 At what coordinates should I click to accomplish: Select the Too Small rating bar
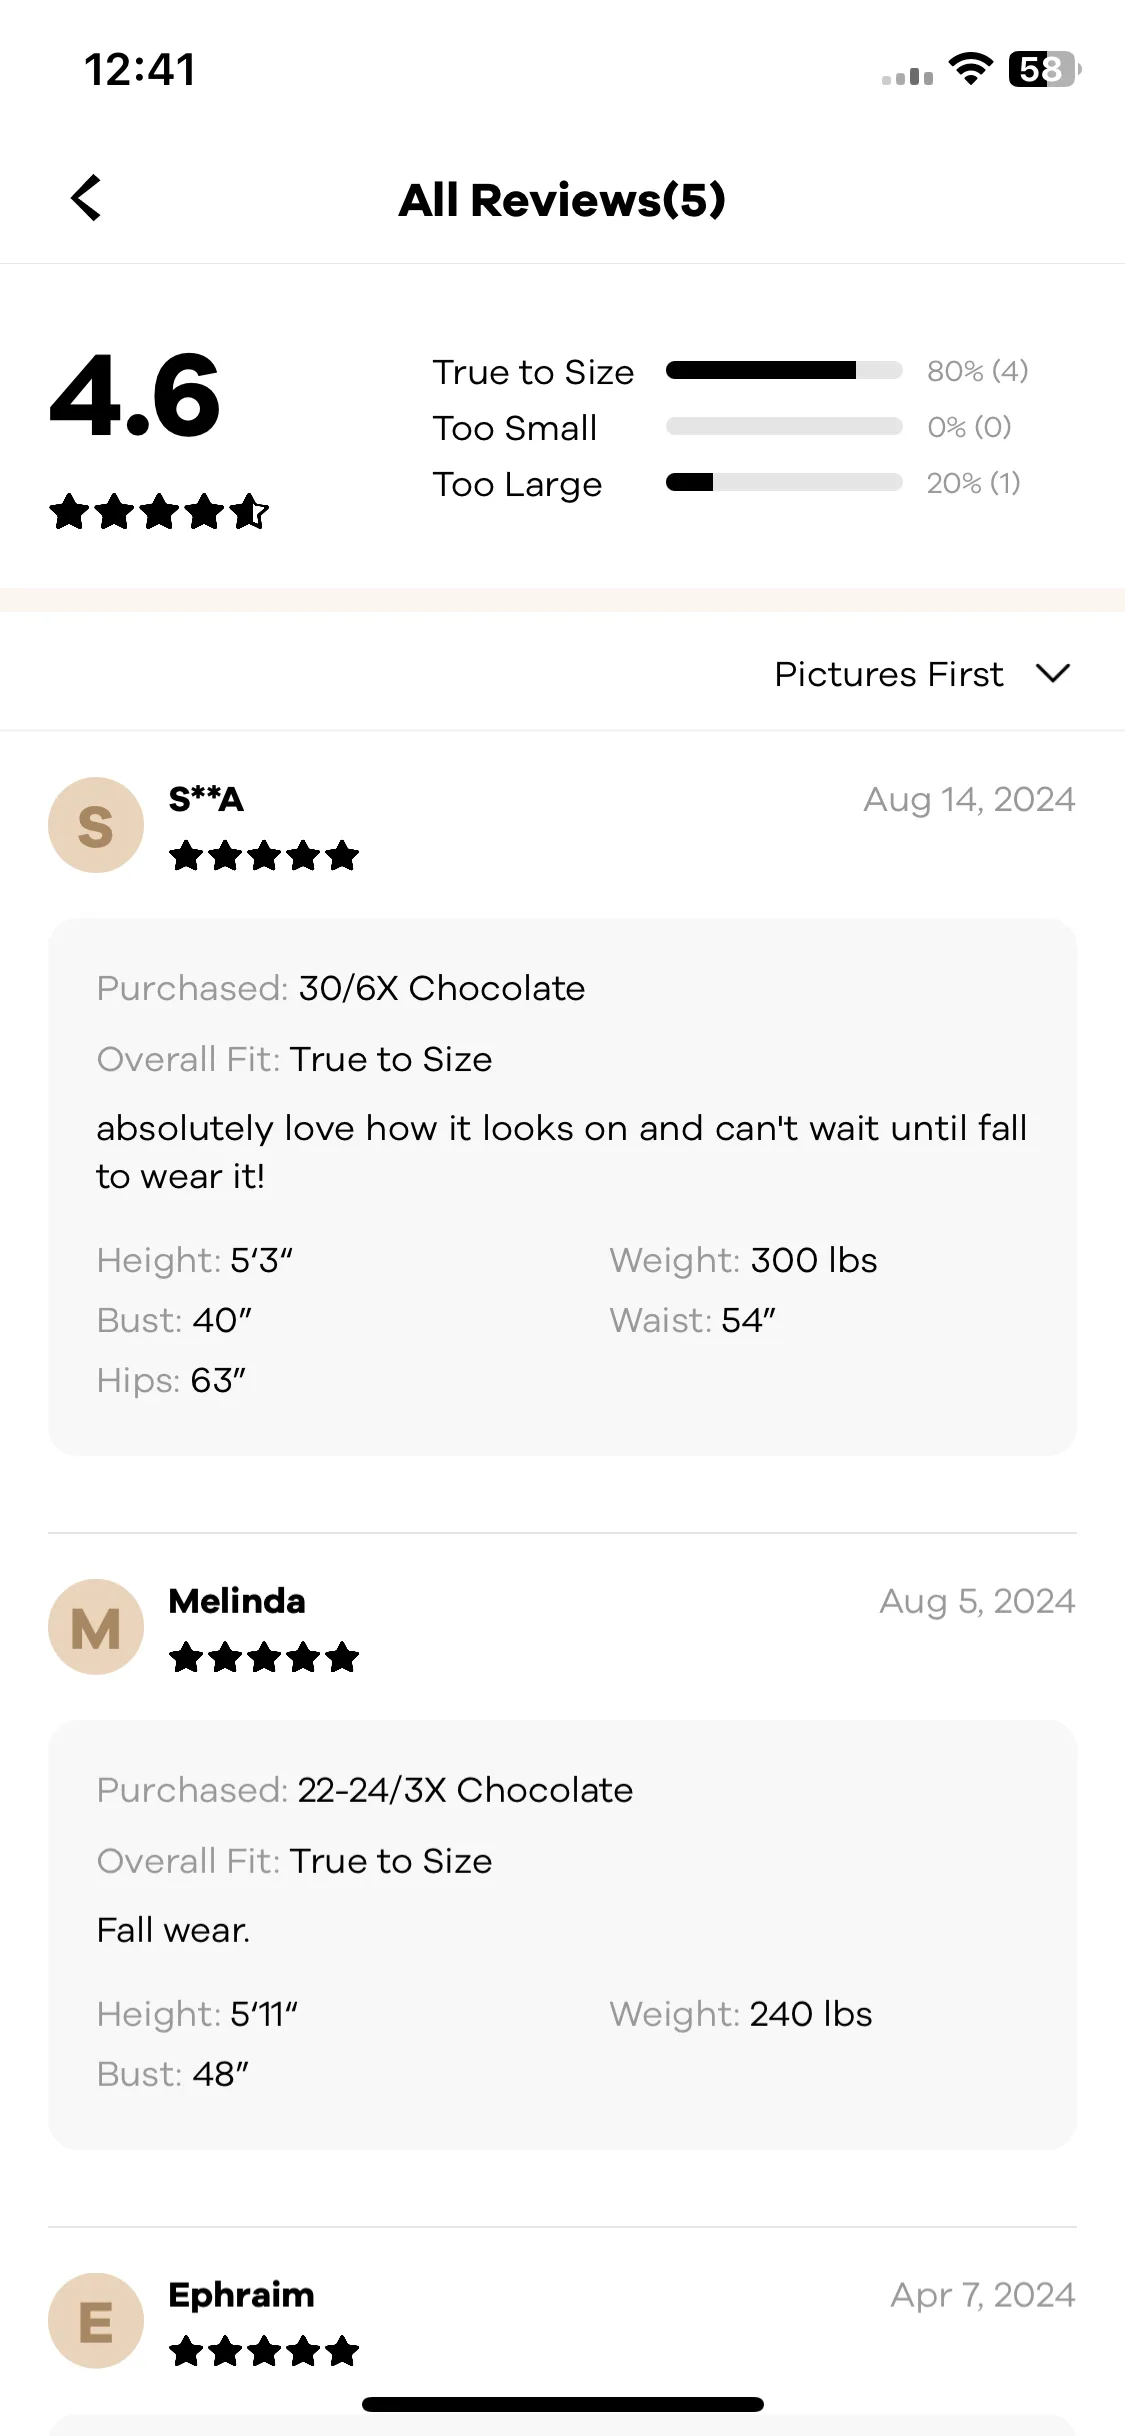pyautogui.click(x=784, y=427)
